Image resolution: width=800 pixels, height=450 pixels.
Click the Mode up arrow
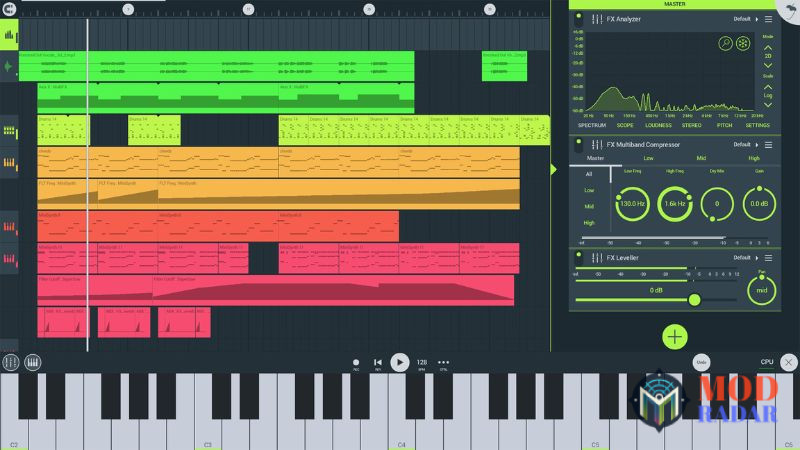pos(768,47)
